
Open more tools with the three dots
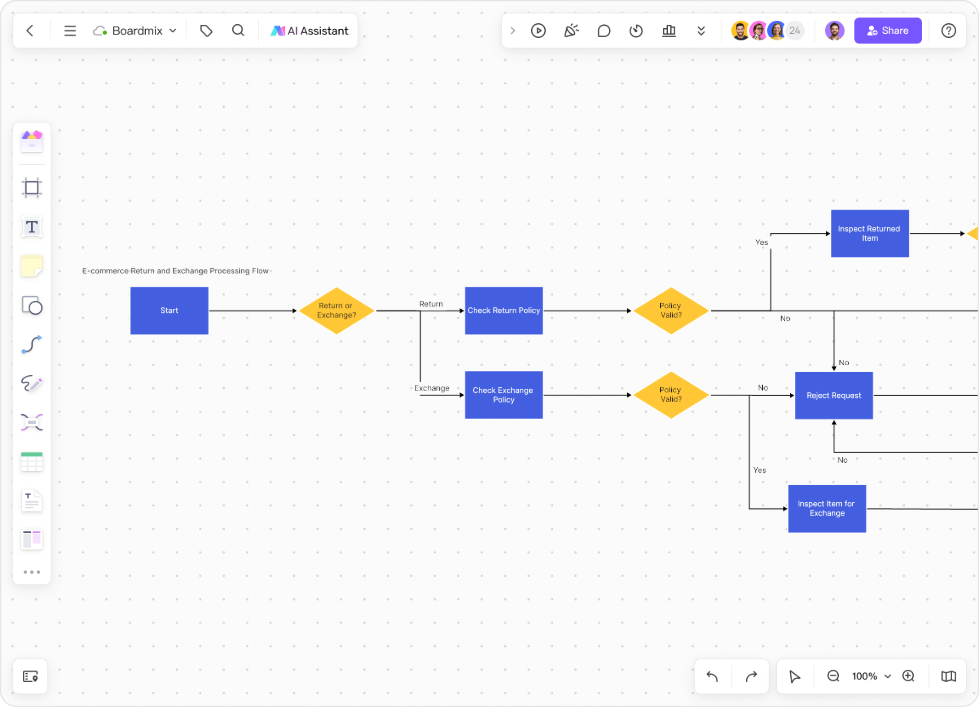tap(32, 572)
